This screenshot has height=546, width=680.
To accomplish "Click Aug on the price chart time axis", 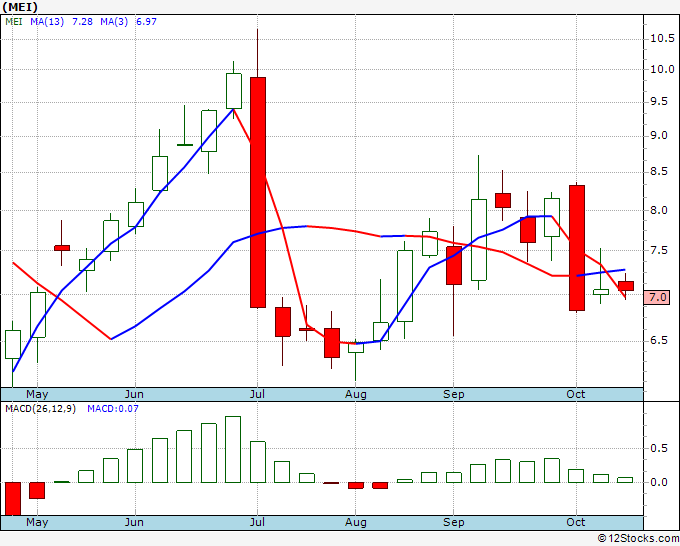I will pos(356,394).
